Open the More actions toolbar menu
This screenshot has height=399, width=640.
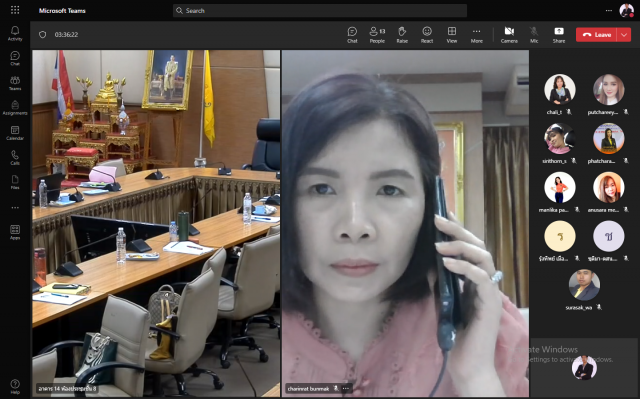coord(476,35)
